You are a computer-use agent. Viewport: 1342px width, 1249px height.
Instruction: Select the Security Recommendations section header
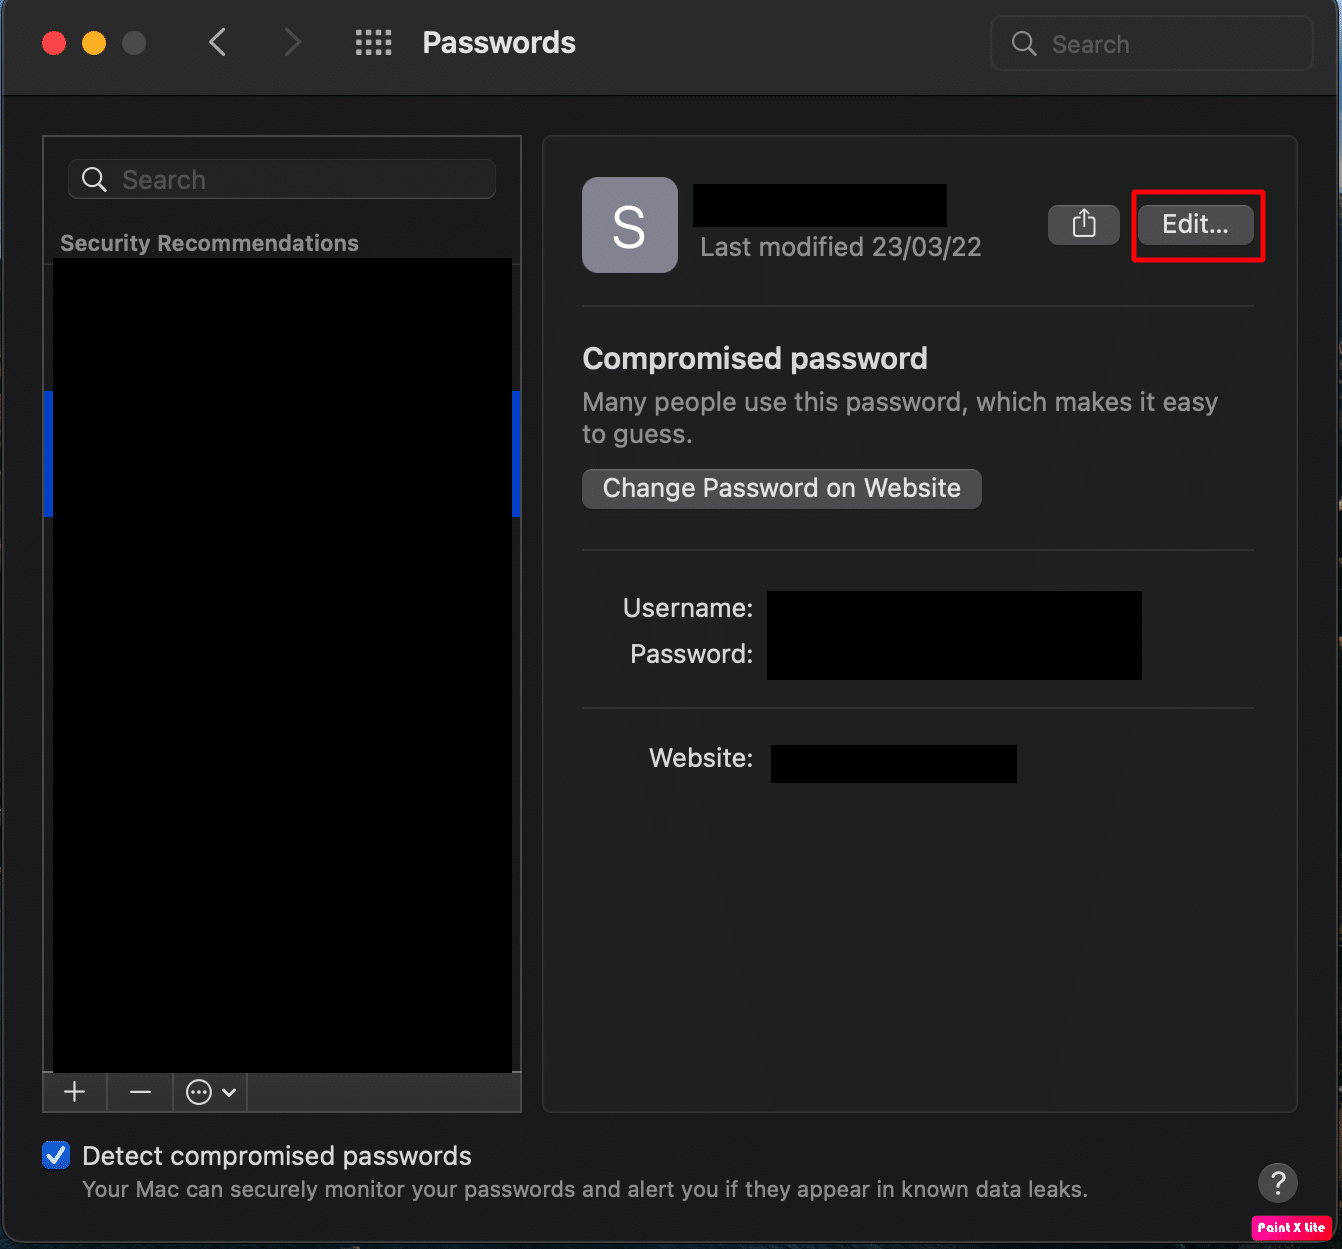(209, 243)
